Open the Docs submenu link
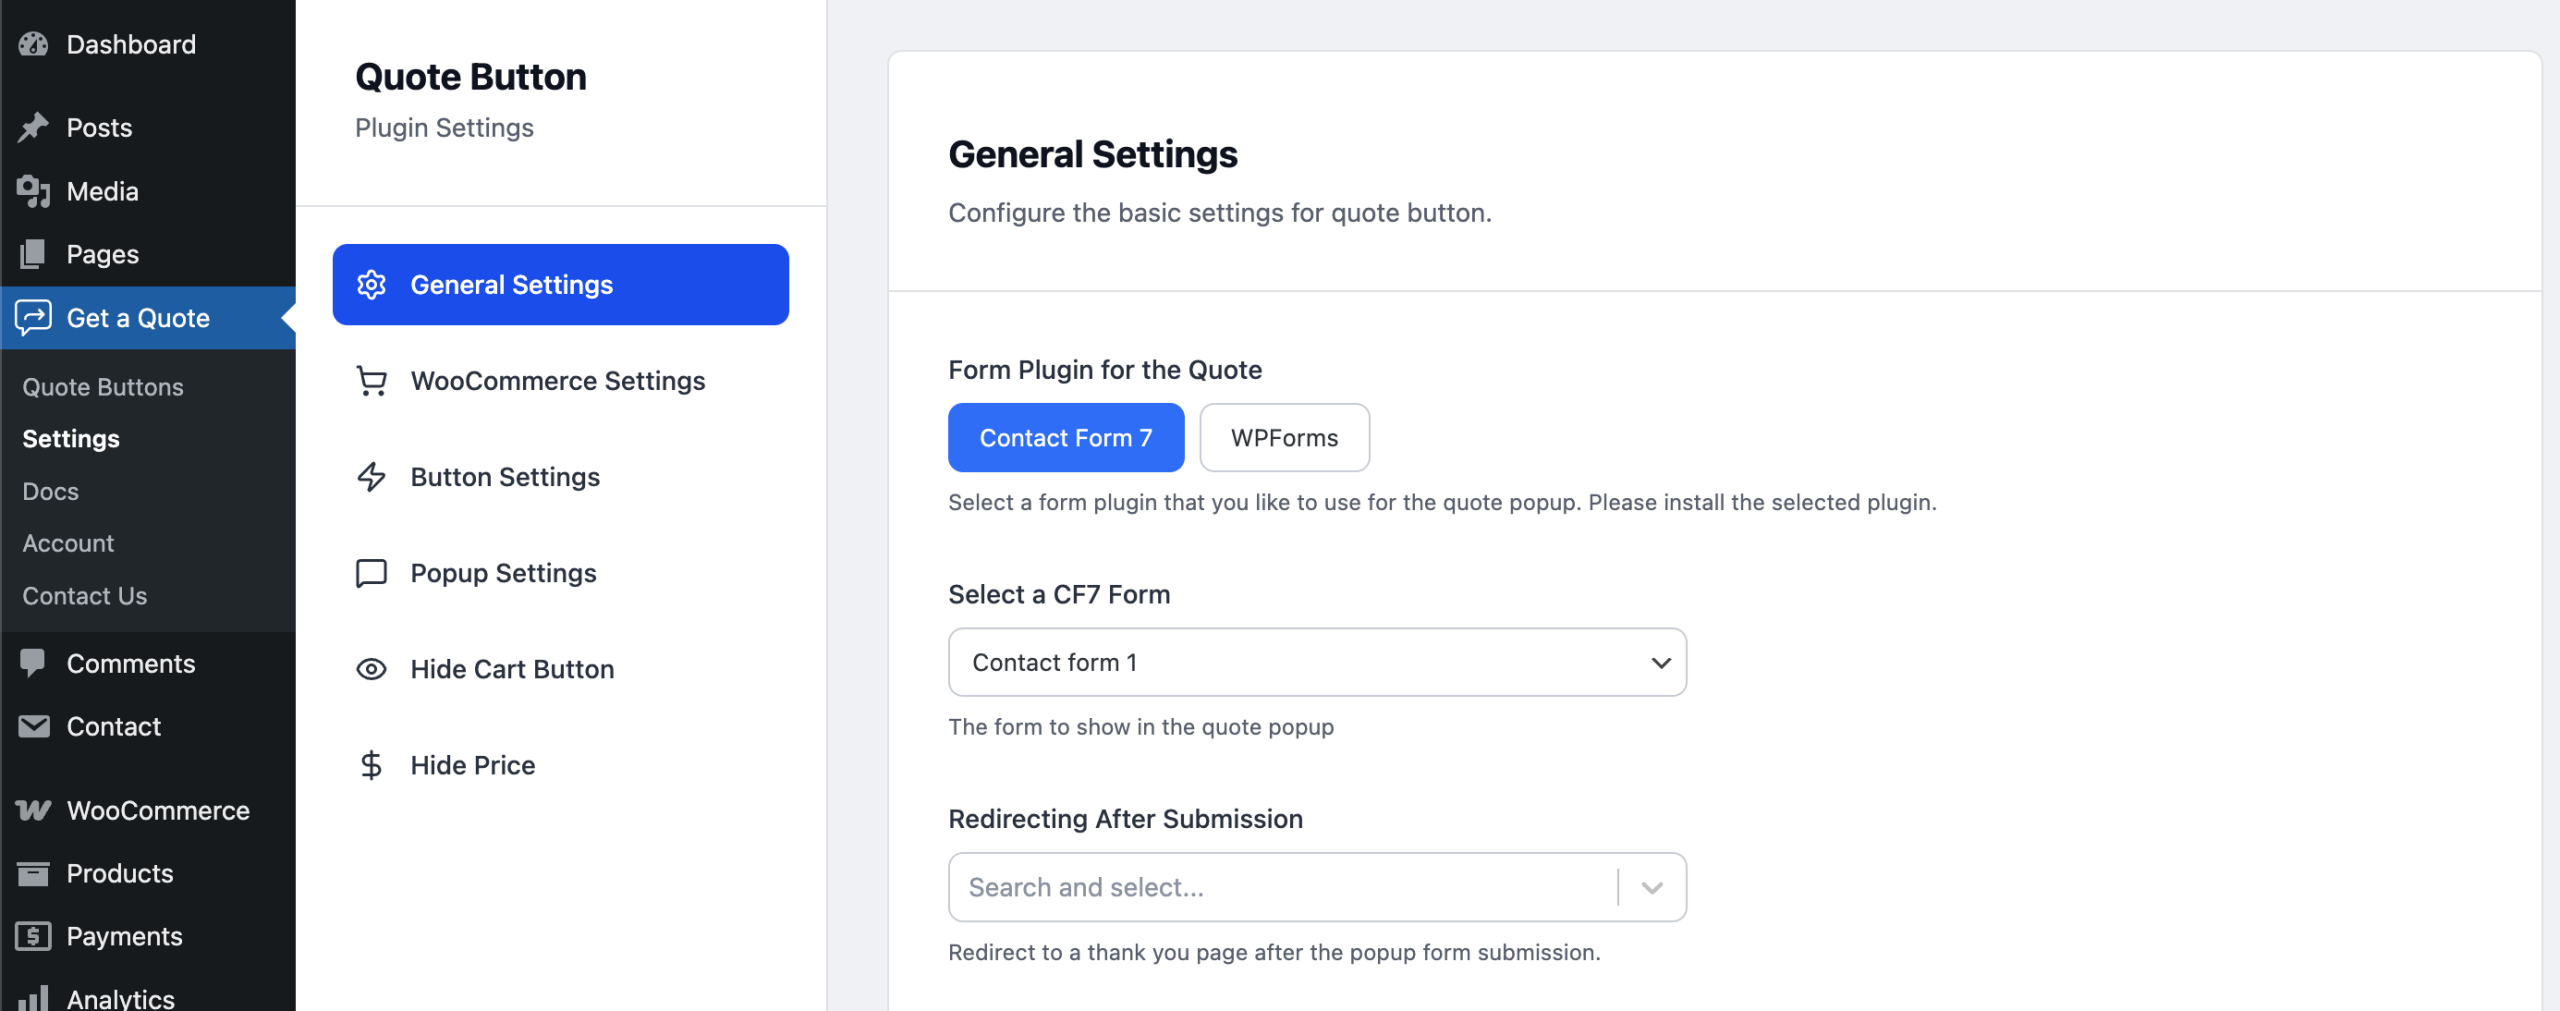 tap(50, 491)
